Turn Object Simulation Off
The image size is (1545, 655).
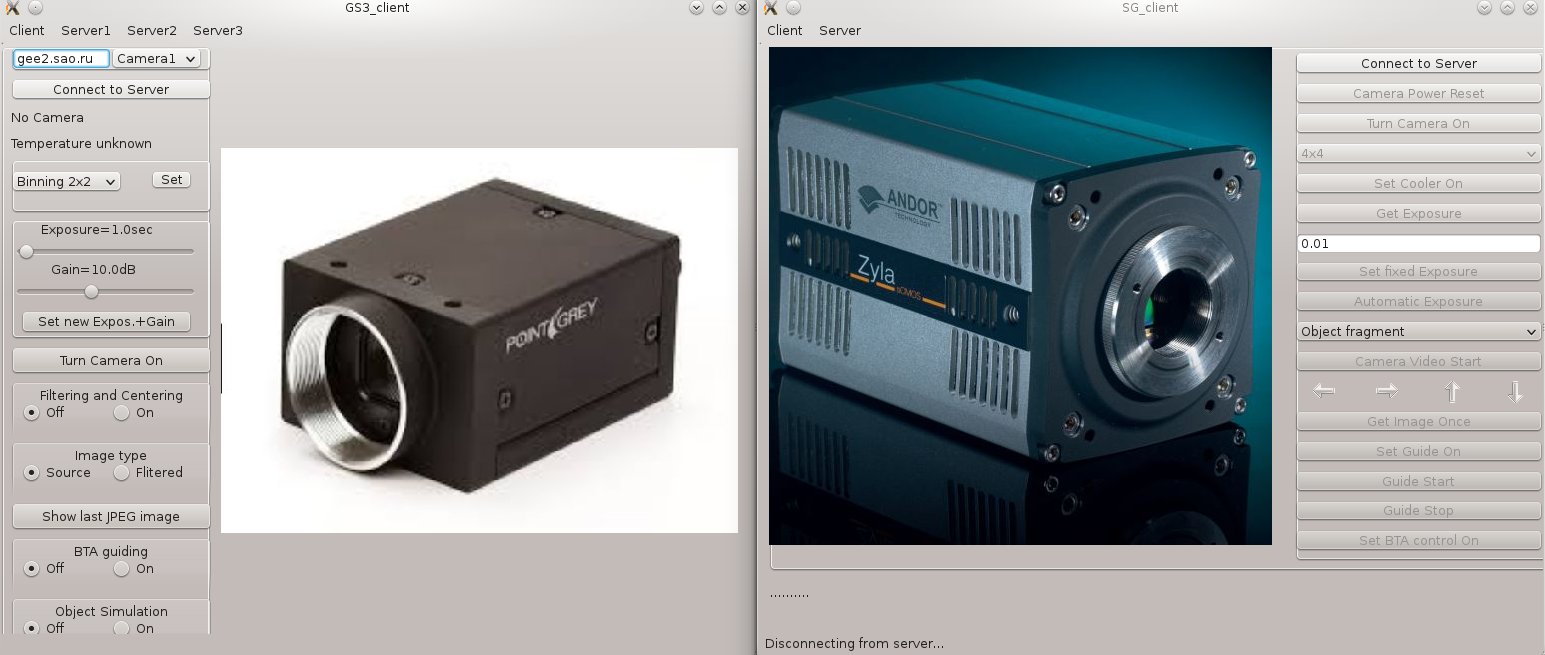31,628
